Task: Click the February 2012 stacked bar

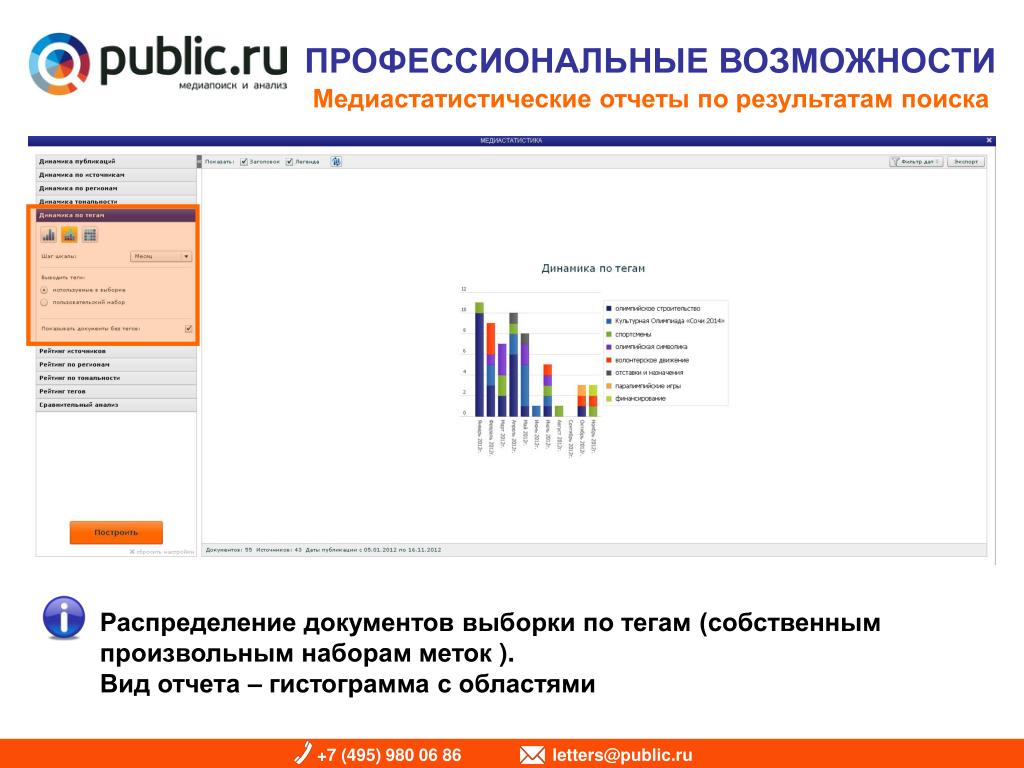Action: 490,370
